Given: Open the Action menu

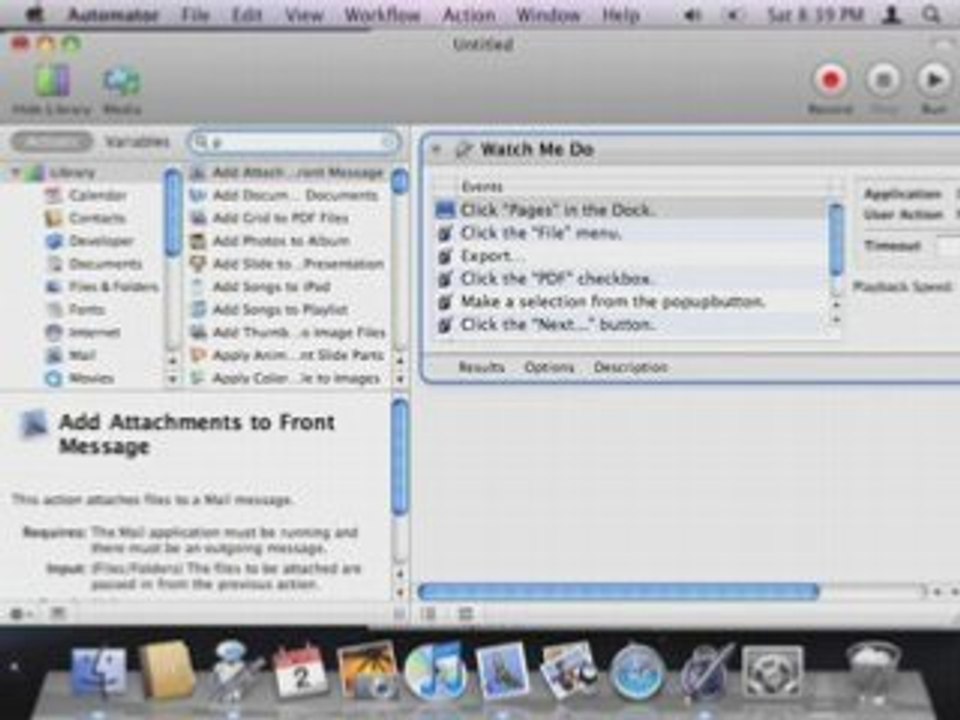Looking at the screenshot, I should [x=469, y=15].
